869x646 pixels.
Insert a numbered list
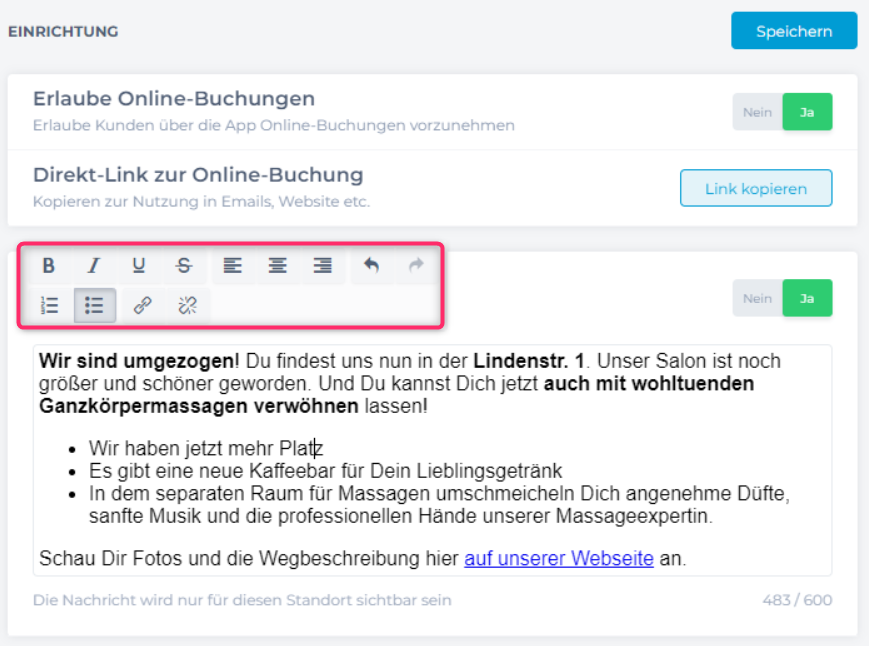(49, 306)
